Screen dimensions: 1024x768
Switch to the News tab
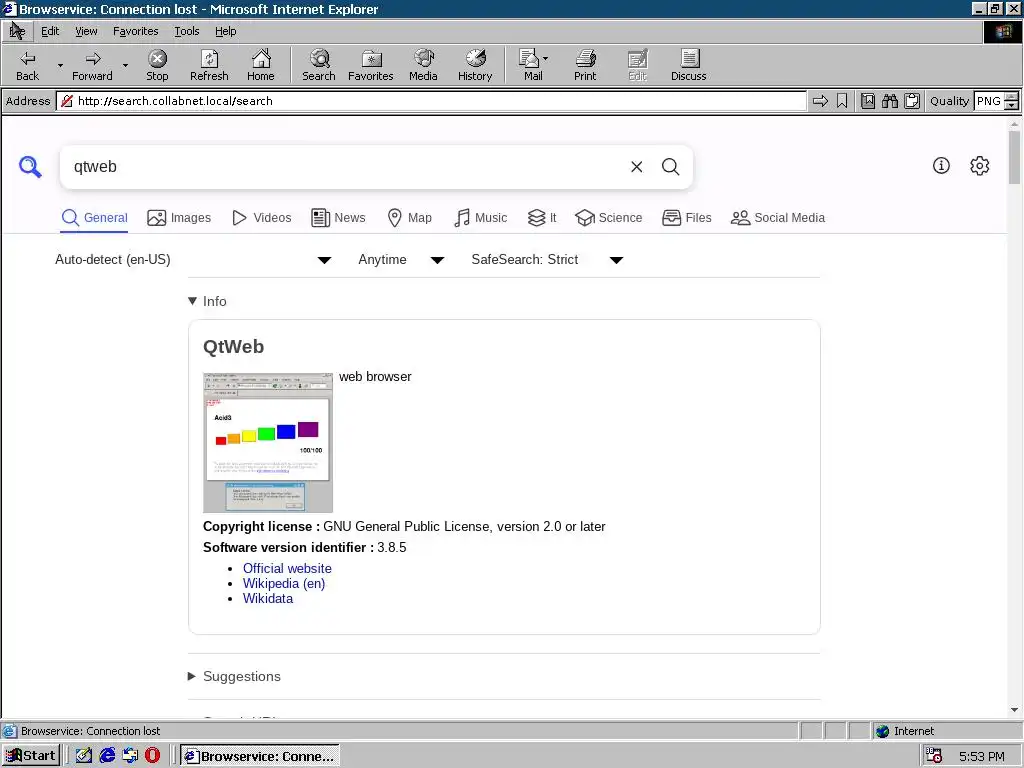[338, 217]
